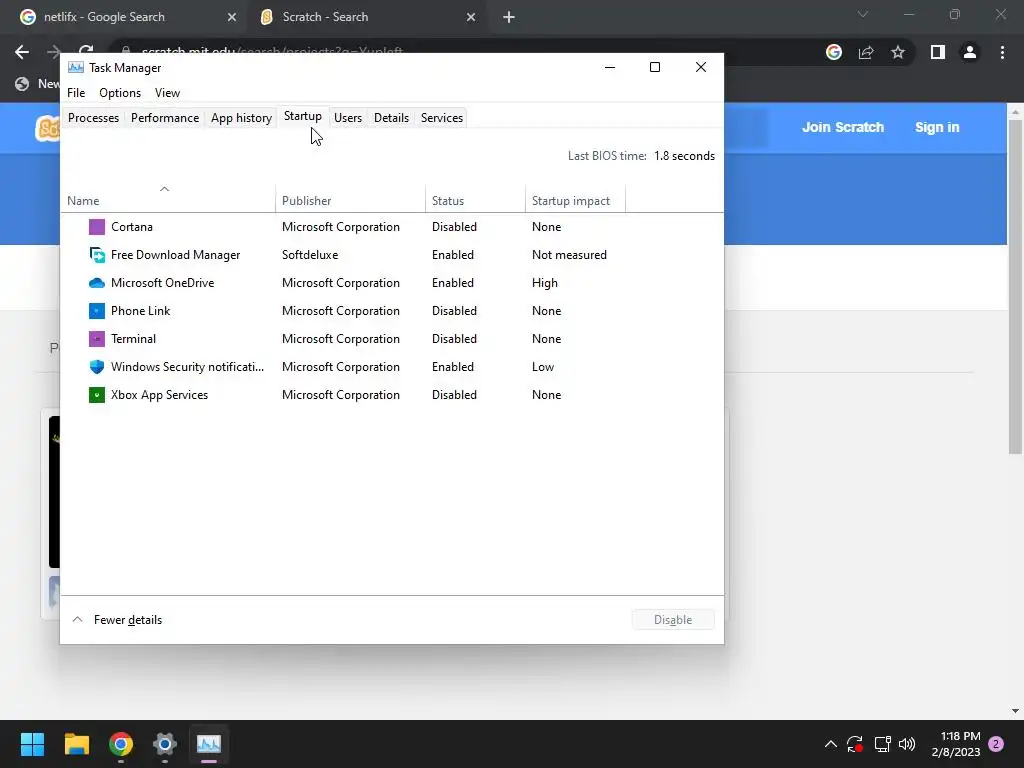Click the Task Manager title bar icon

[x=76, y=67]
